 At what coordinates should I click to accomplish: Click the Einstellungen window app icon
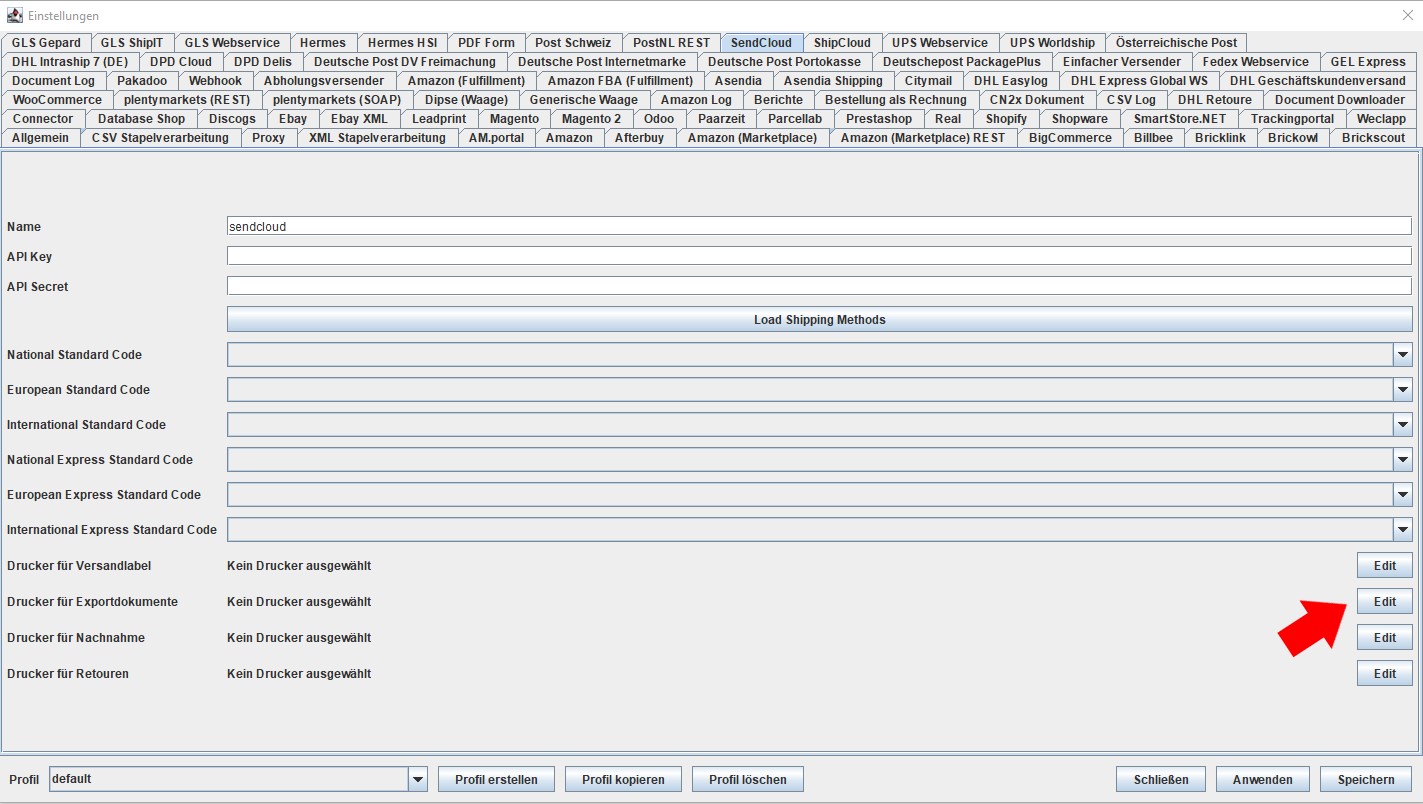tap(15, 16)
